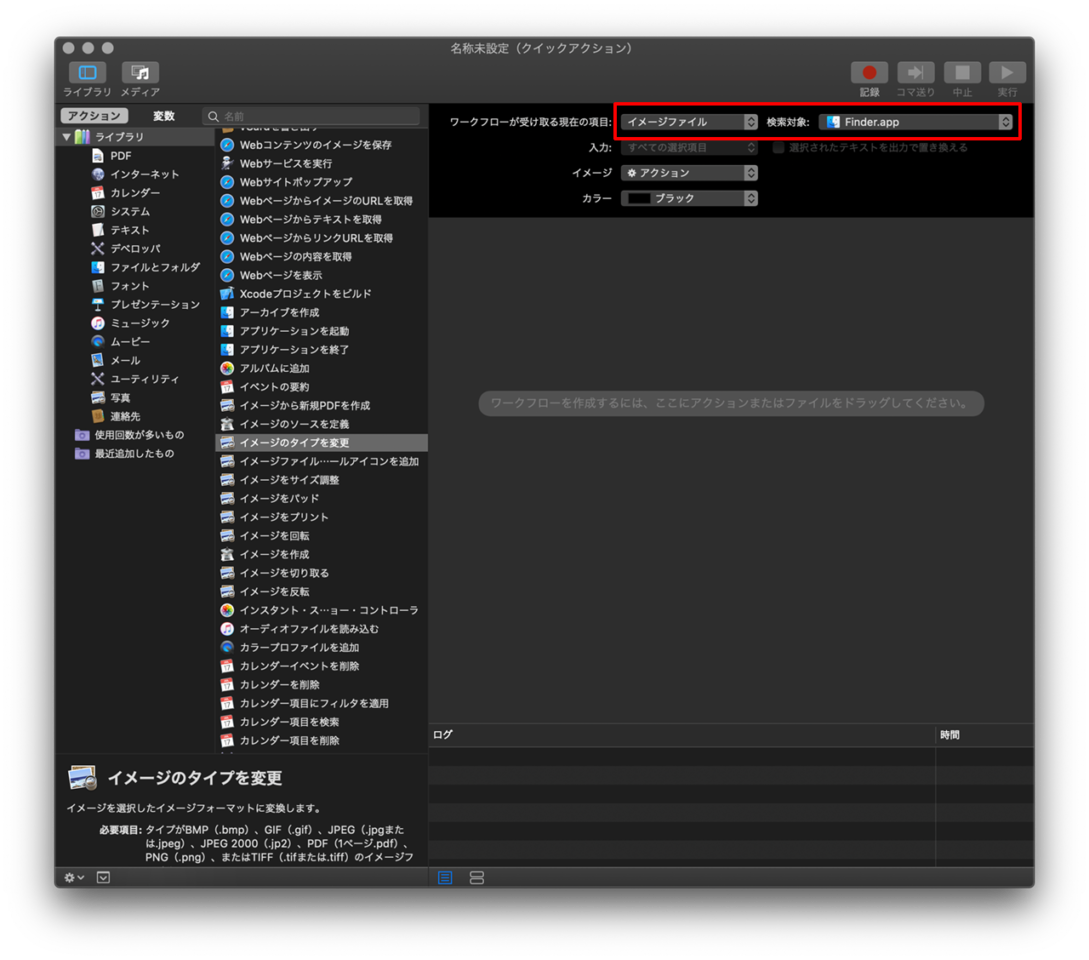Show the log view icon at bottom
1089x960 pixels.
tap(445, 878)
